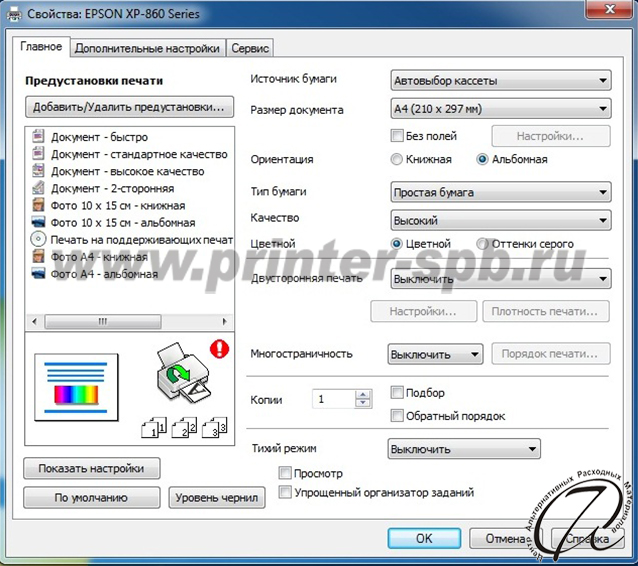Close the EPSON XP-860 properties window
This screenshot has height=566, width=638.
(609, 9)
